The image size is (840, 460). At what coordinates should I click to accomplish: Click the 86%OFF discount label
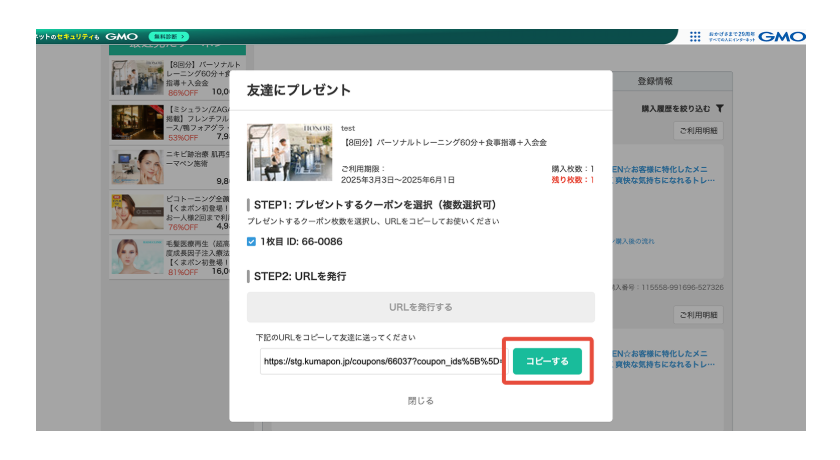point(183,93)
